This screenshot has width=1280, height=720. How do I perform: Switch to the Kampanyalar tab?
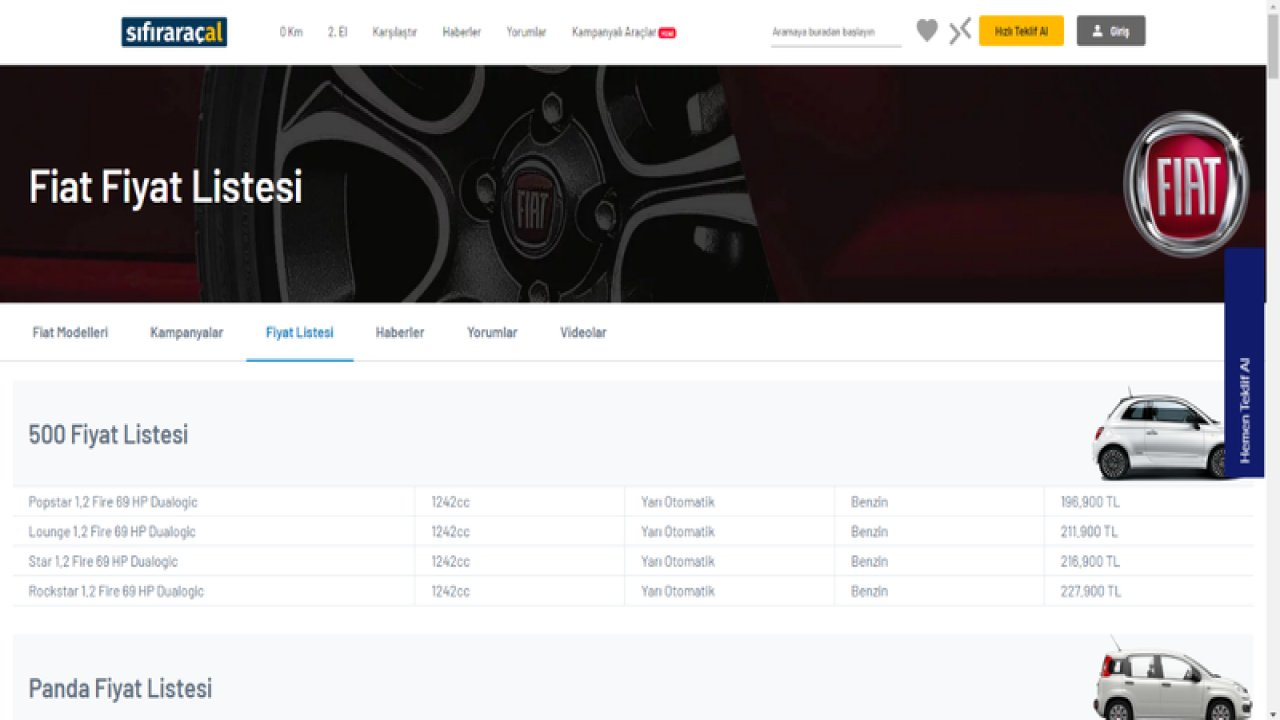coord(186,332)
